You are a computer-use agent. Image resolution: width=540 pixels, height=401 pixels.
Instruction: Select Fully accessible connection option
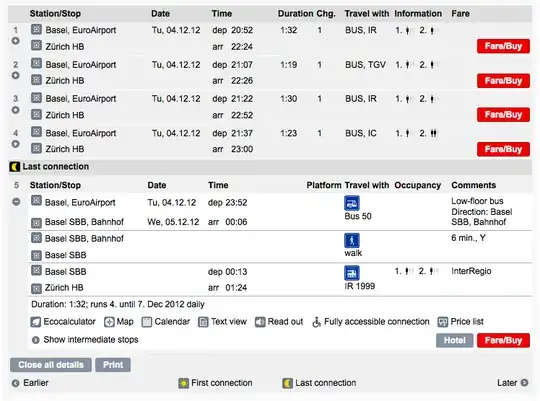click(x=371, y=322)
